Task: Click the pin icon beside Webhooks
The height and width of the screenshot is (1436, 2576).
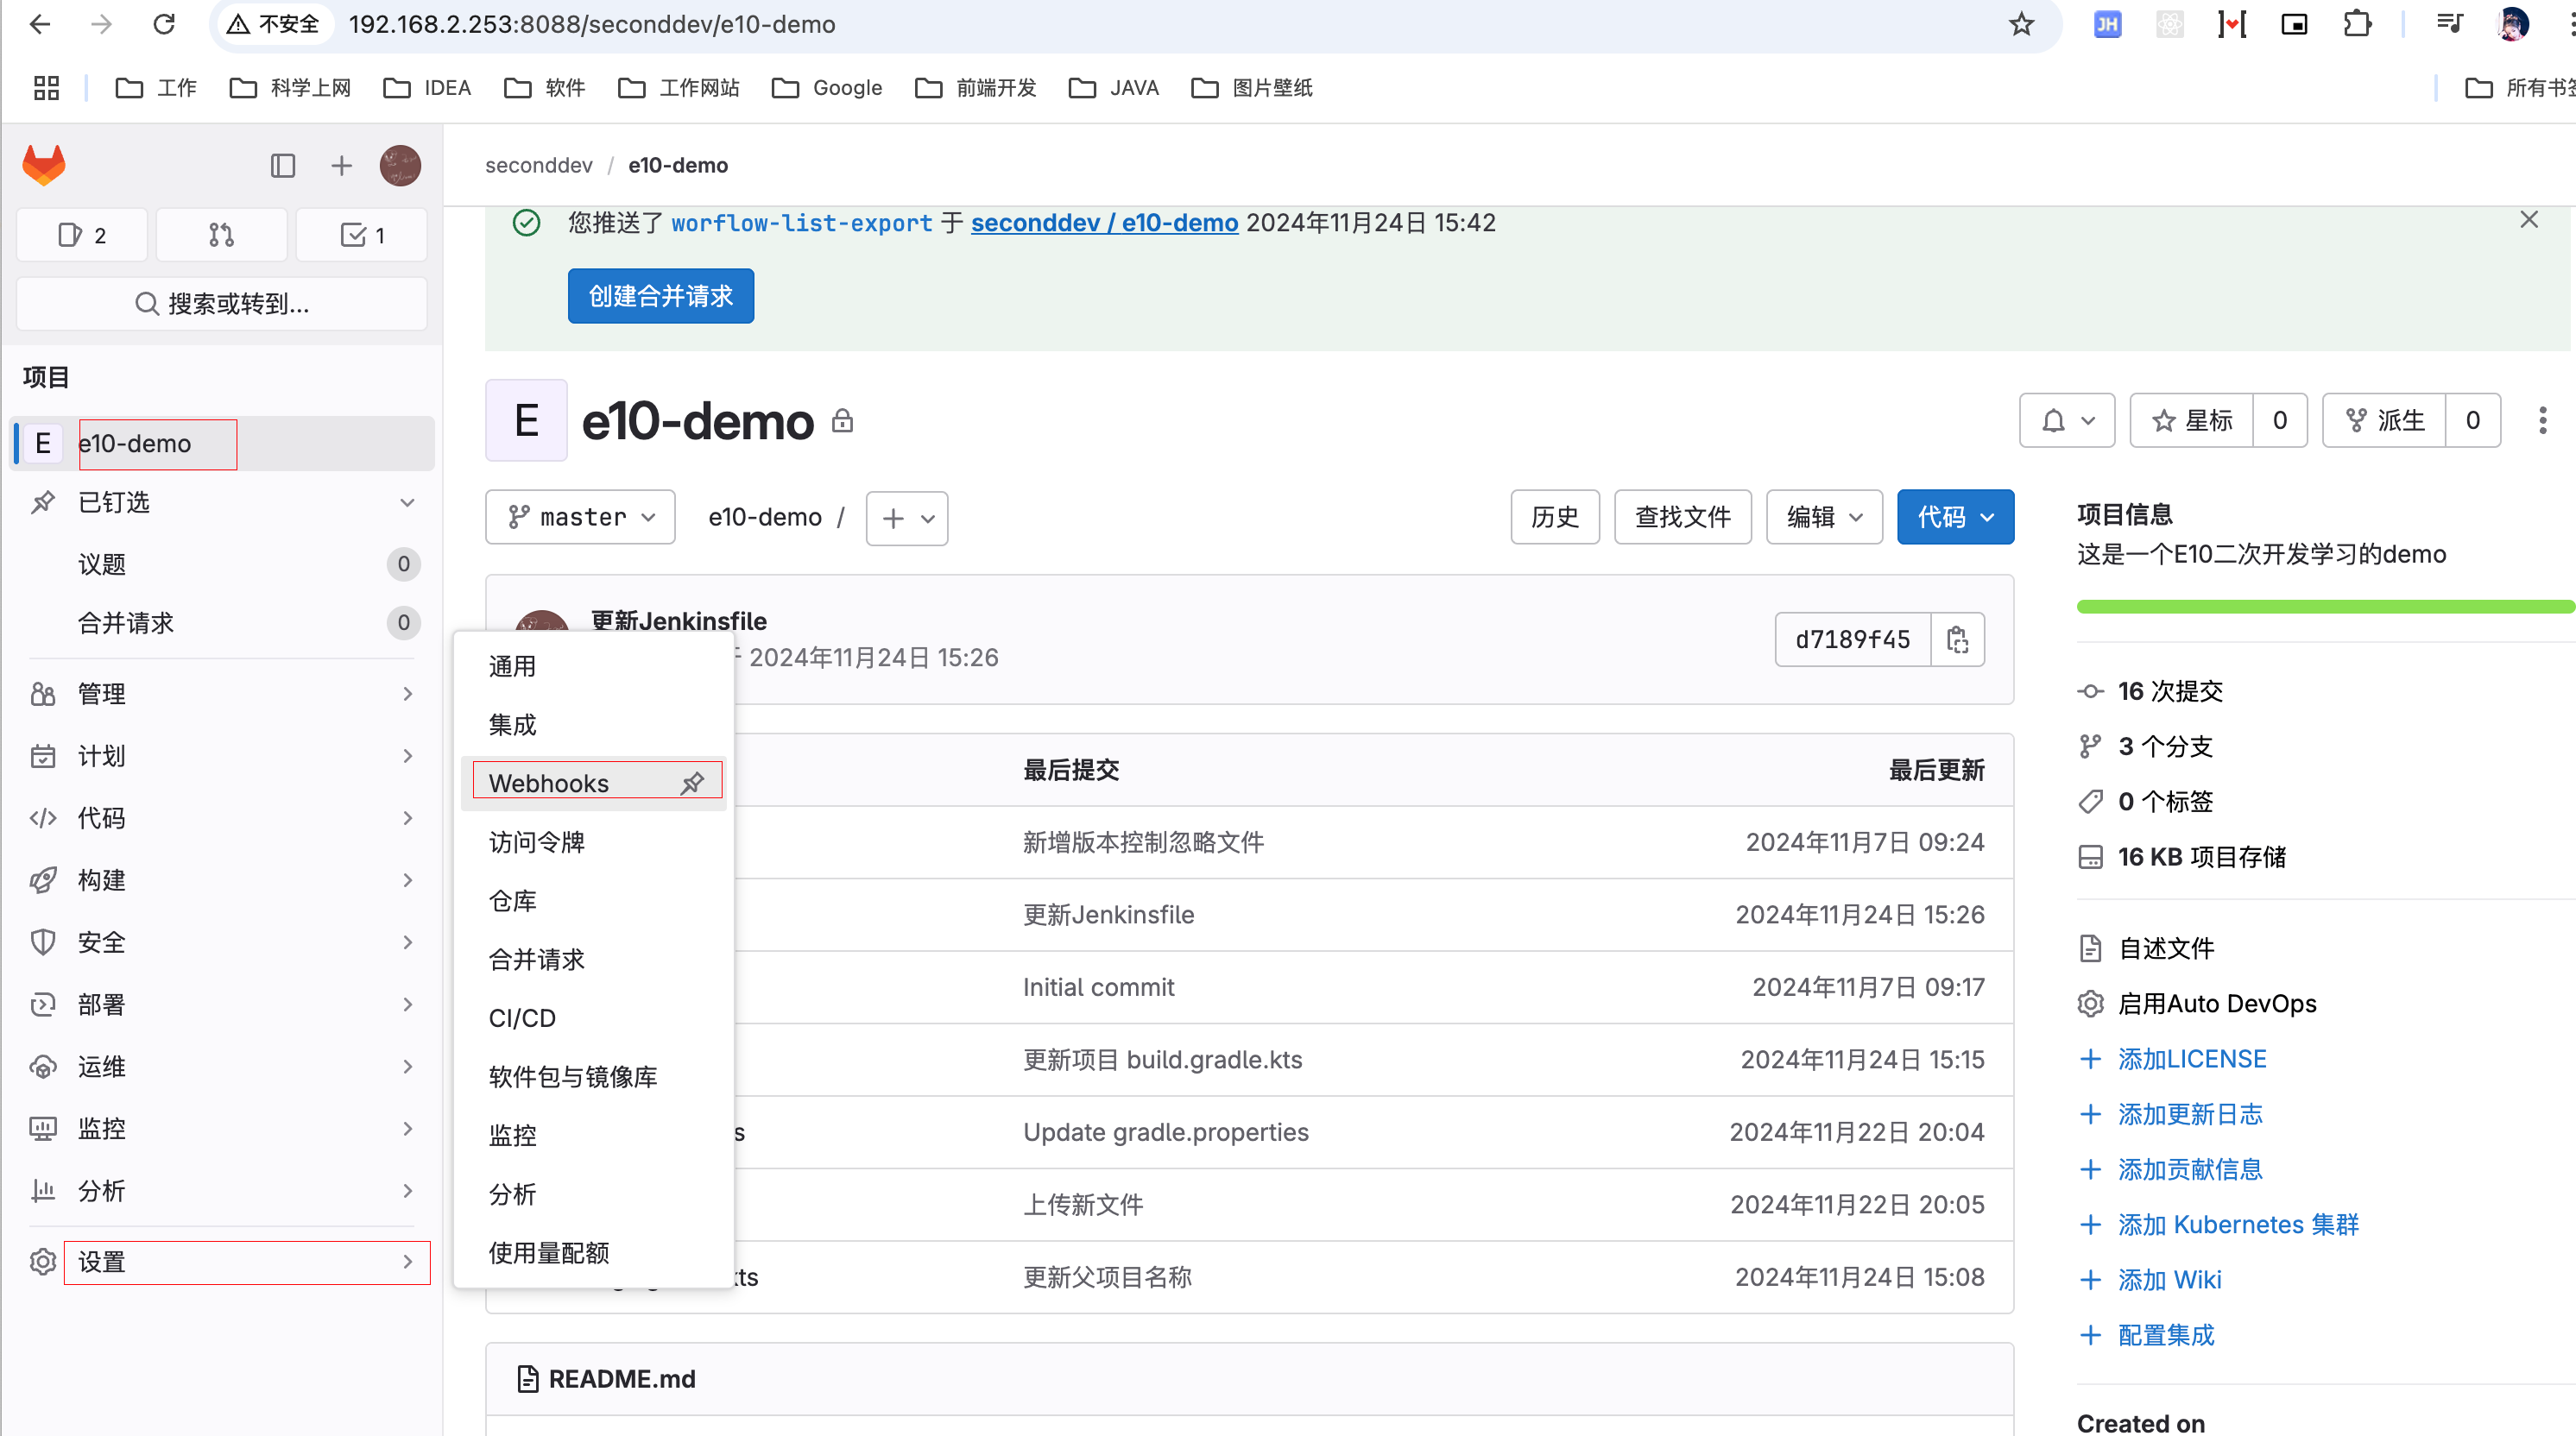Action: pyautogui.click(x=692, y=783)
